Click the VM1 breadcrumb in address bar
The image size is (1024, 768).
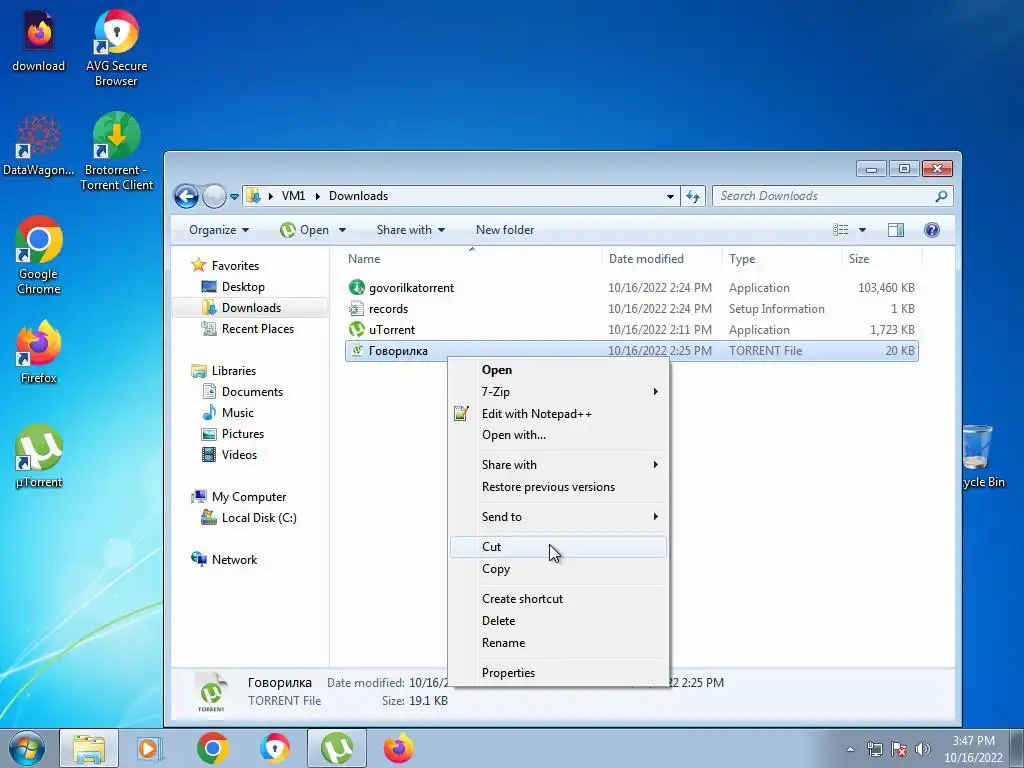click(x=293, y=196)
